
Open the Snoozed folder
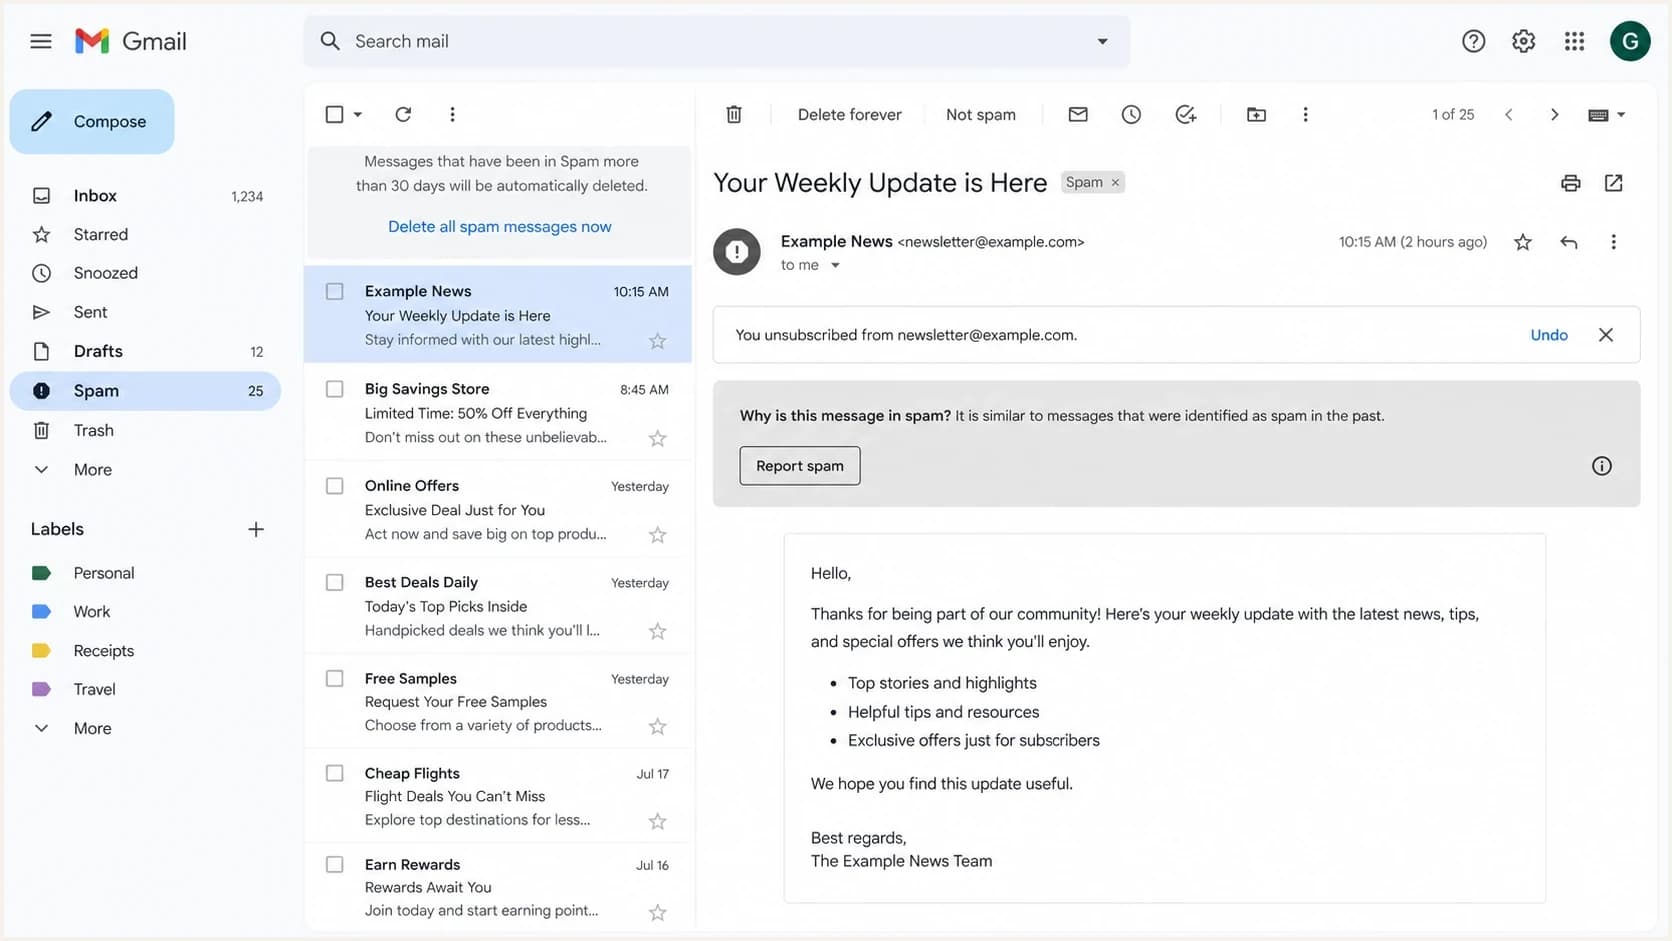tap(146, 273)
